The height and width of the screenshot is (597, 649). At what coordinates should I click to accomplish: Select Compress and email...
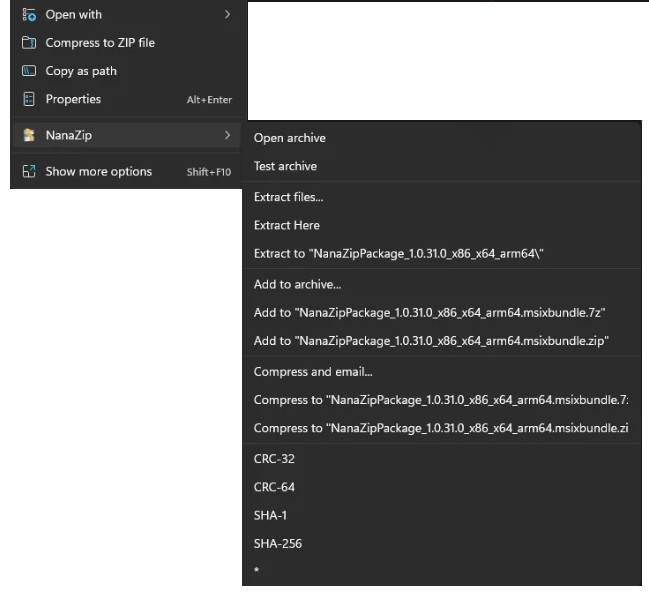coord(442,372)
